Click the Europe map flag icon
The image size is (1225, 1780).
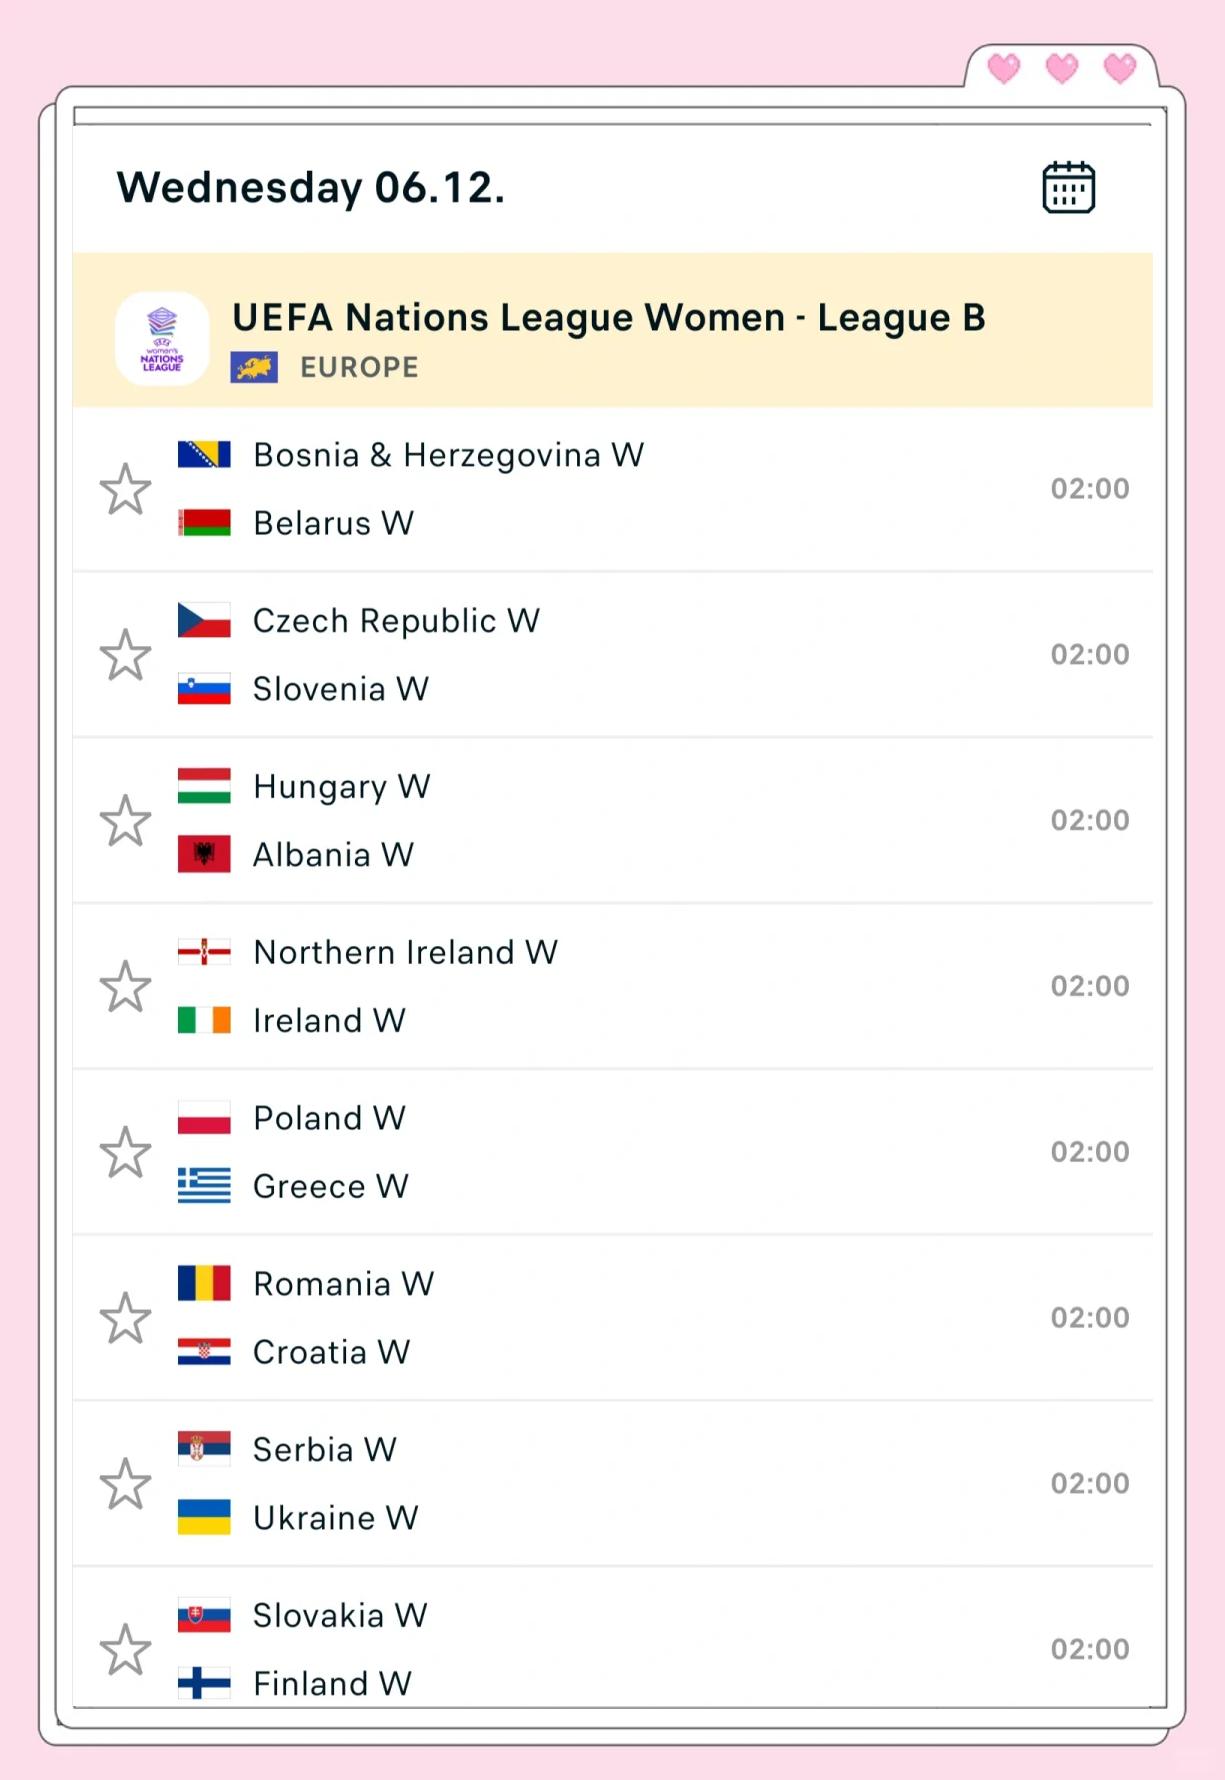[x=254, y=367]
